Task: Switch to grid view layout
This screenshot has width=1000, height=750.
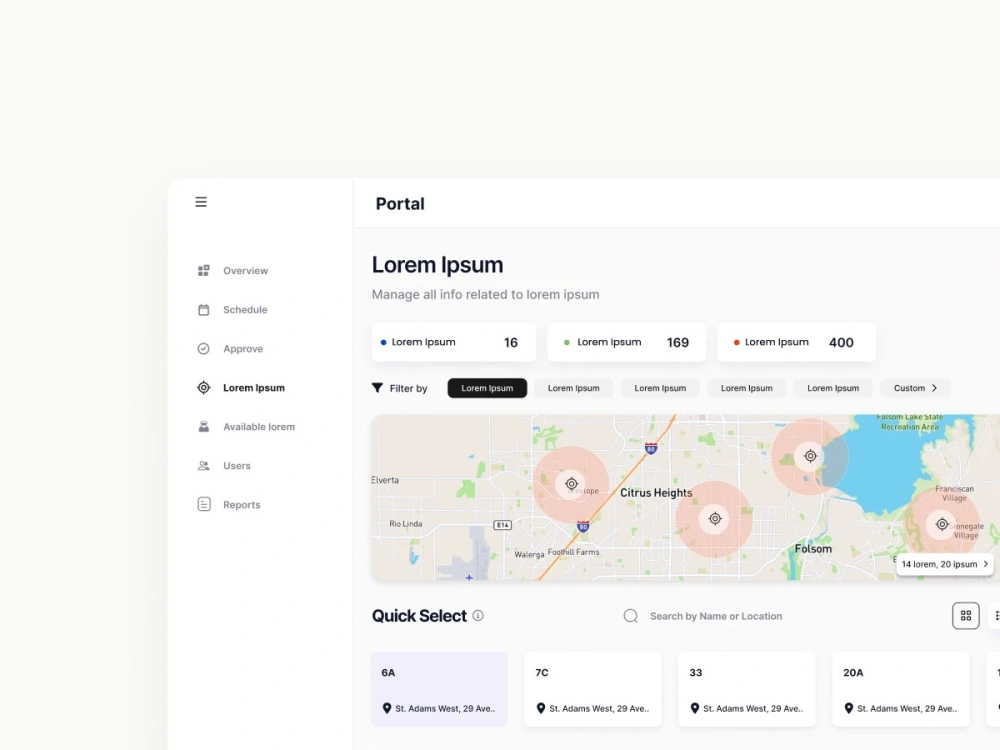Action: (x=966, y=615)
